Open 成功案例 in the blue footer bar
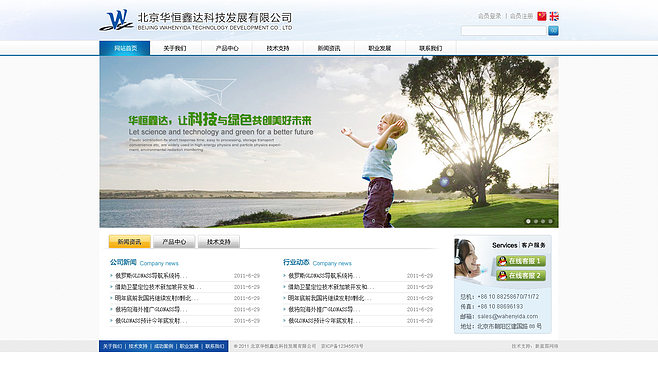This screenshot has width=658, height=375. coord(164,346)
